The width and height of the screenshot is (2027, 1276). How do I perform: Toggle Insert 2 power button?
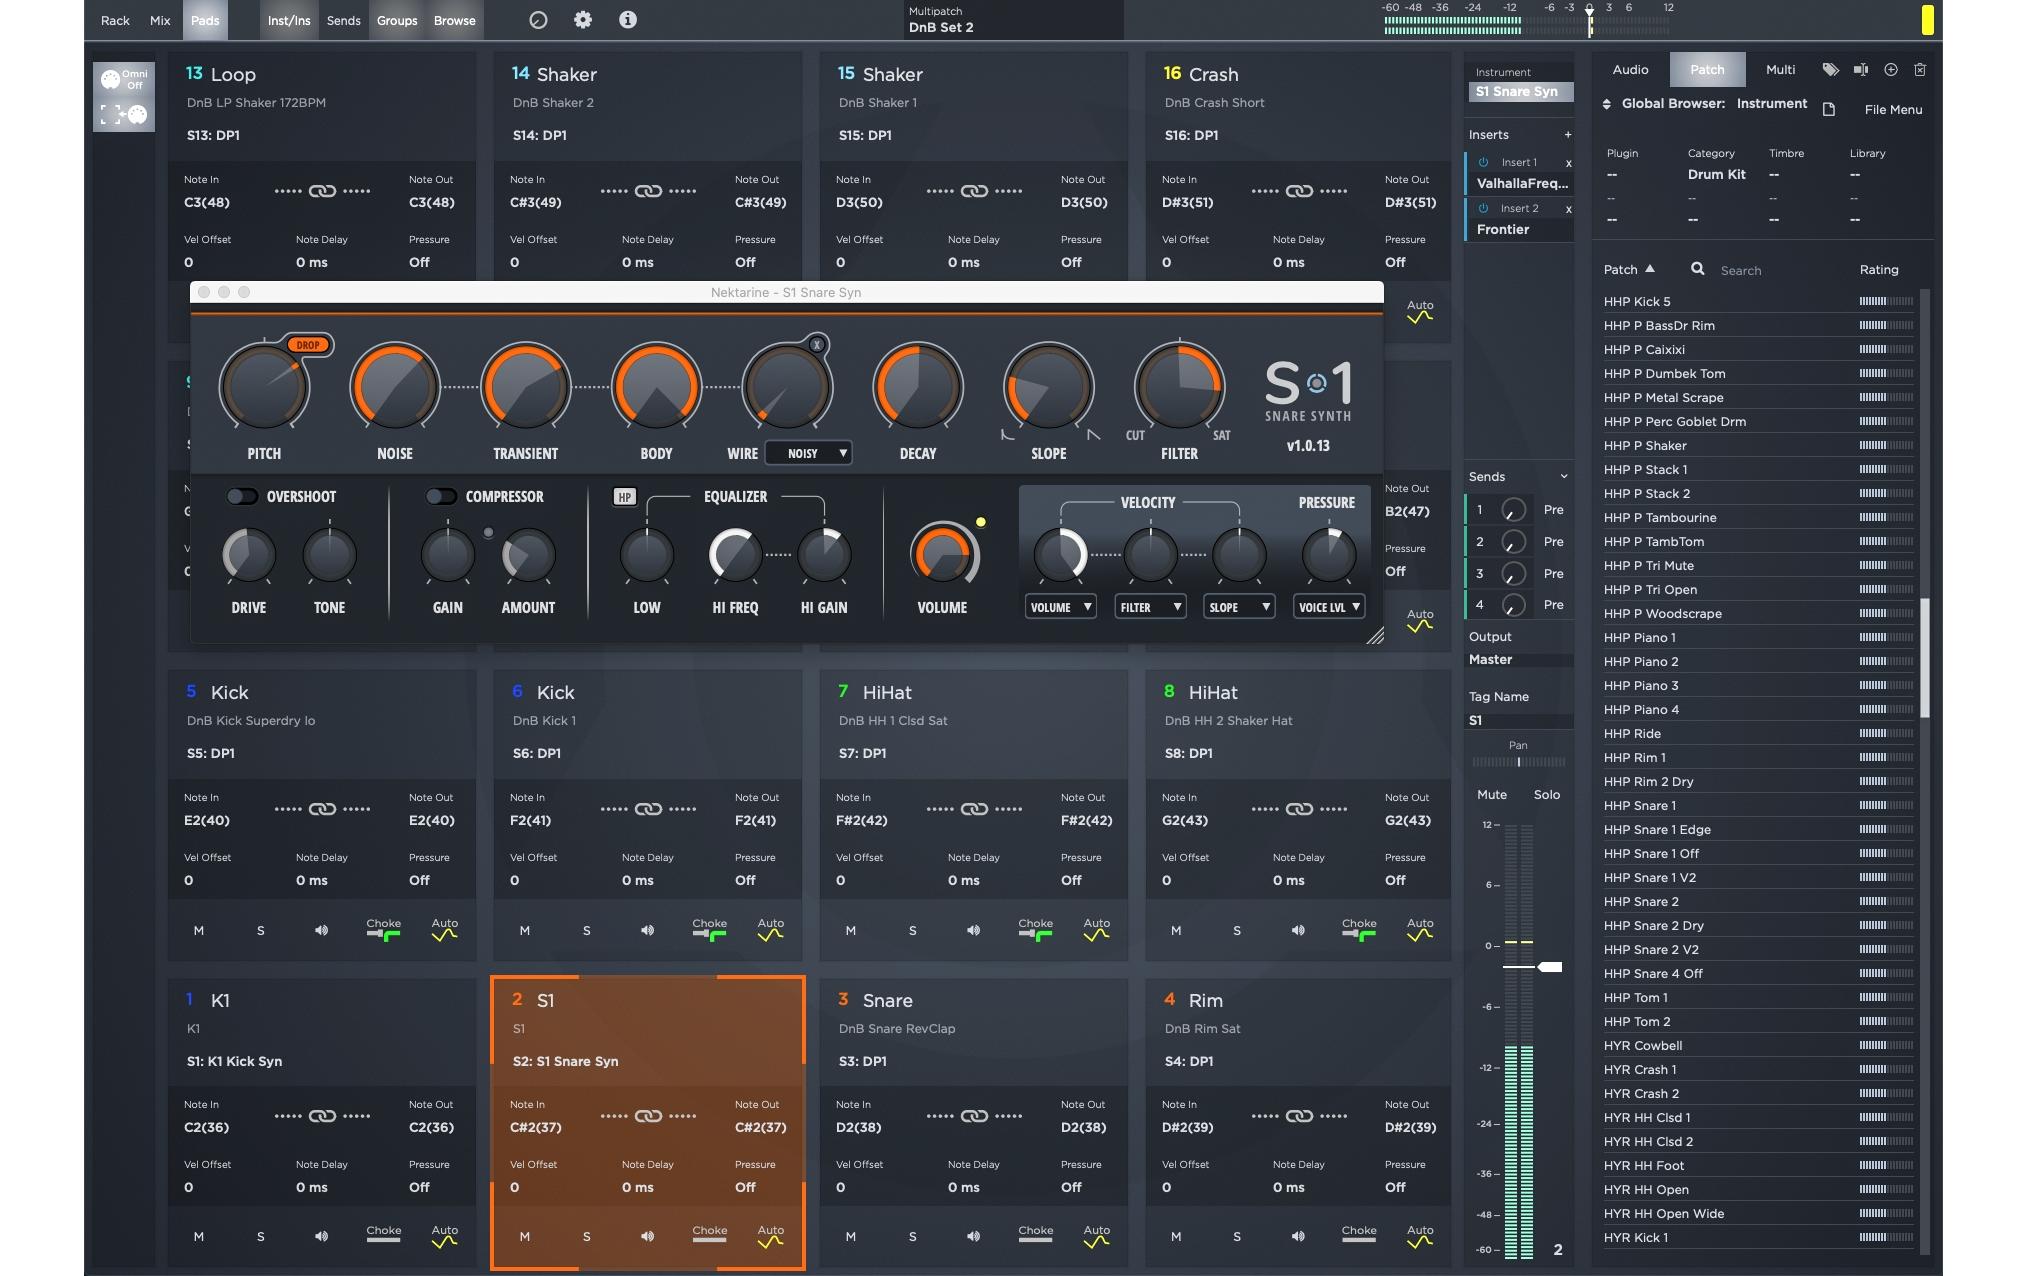pyautogui.click(x=1483, y=208)
